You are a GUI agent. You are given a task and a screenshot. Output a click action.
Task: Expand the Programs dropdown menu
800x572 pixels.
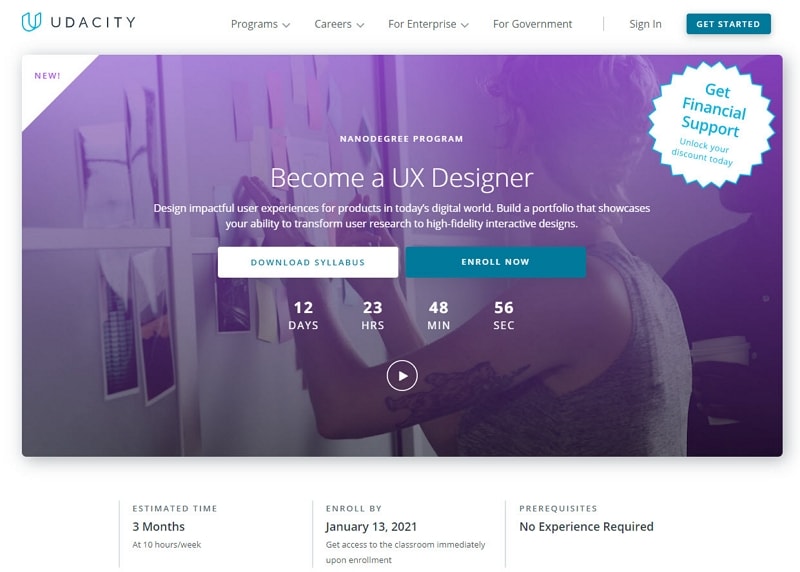click(x=260, y=24)
